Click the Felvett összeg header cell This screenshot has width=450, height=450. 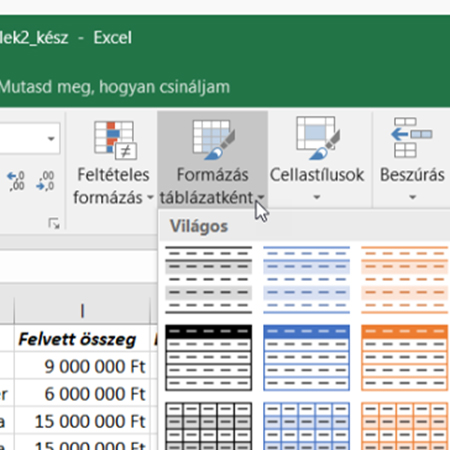[x=82, y=338]
